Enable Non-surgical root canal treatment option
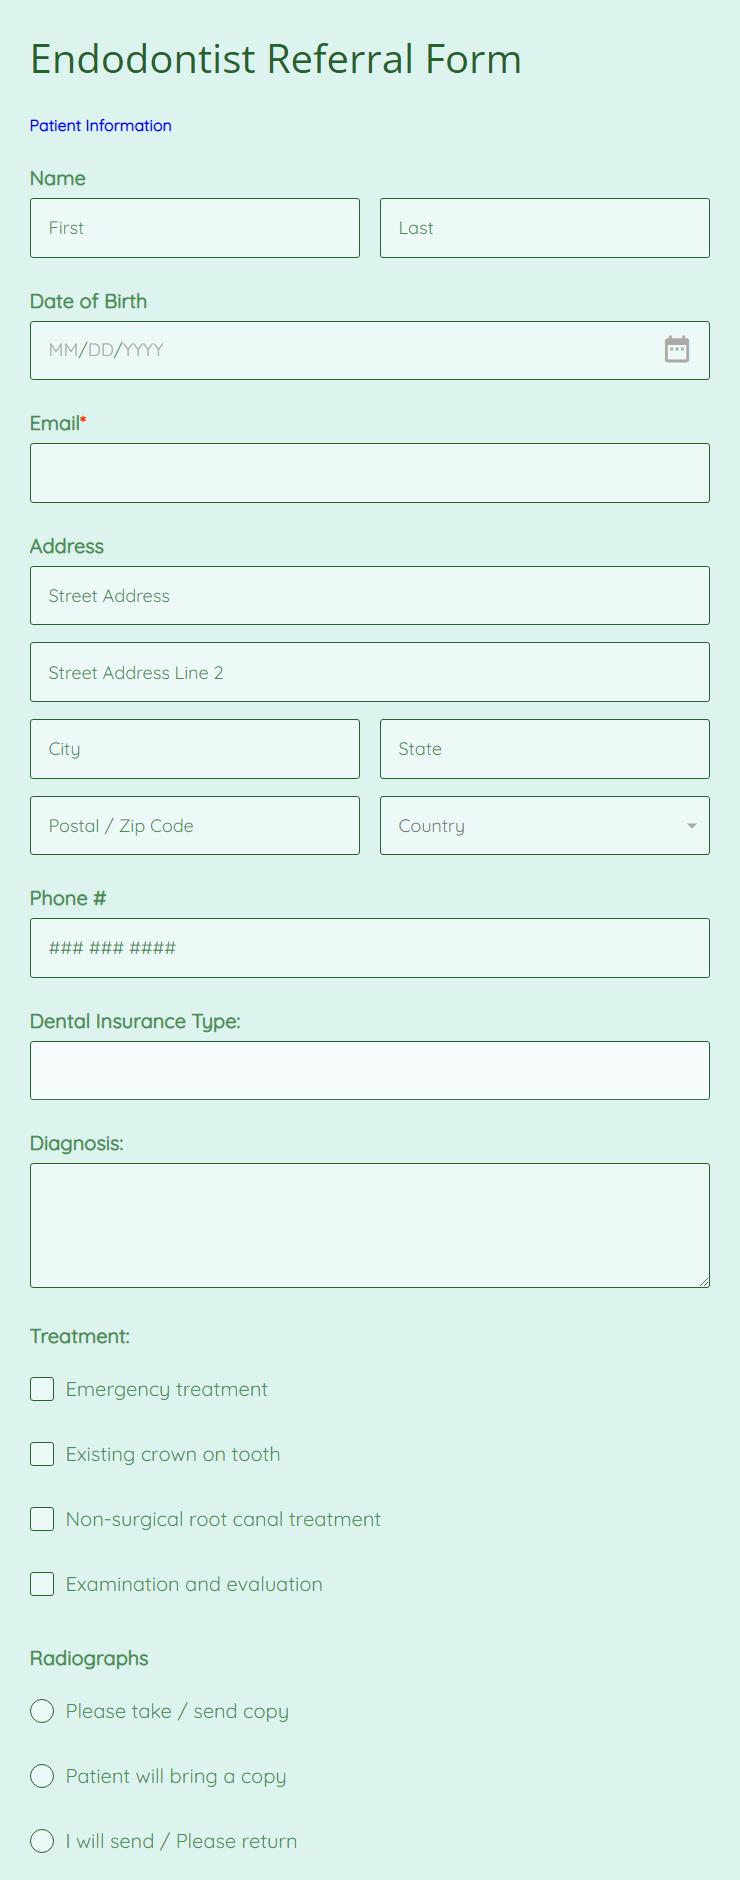 point(42,1519)
